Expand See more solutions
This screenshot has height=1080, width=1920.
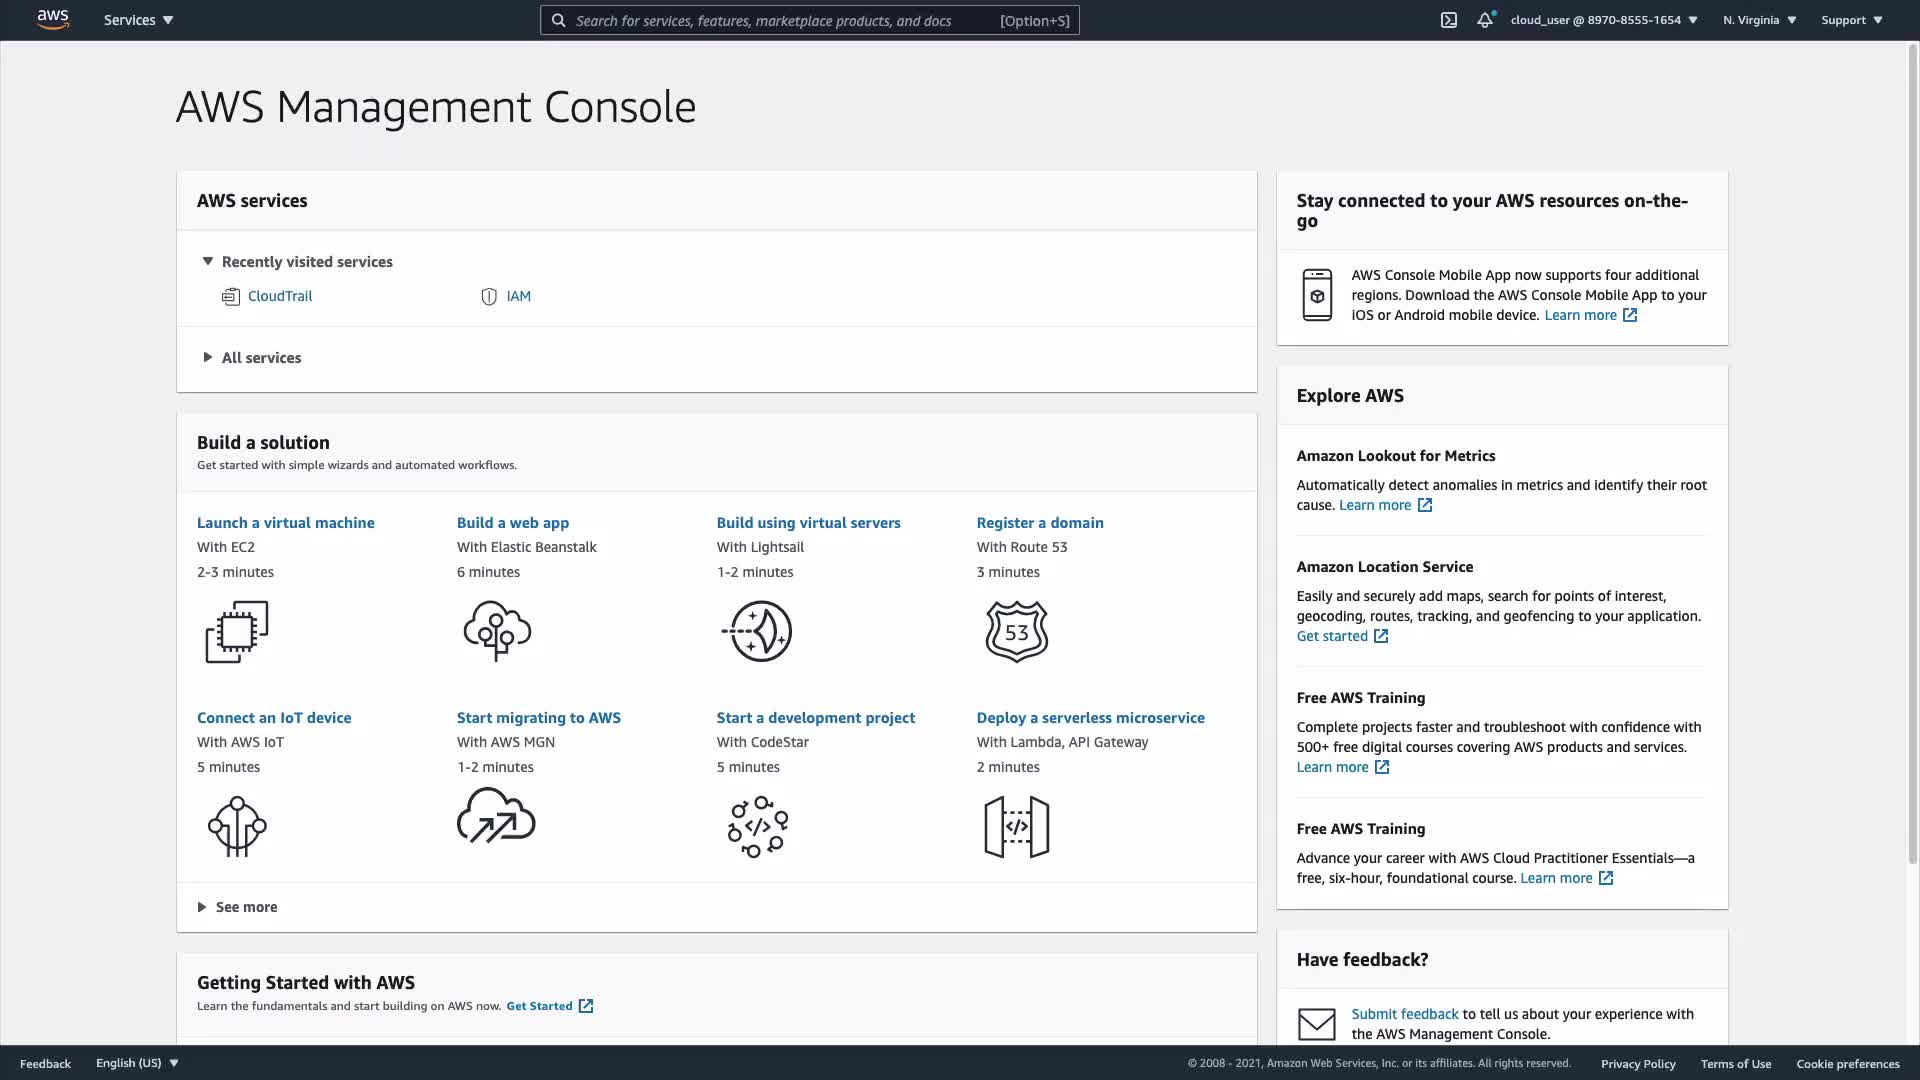coord(202,907)
